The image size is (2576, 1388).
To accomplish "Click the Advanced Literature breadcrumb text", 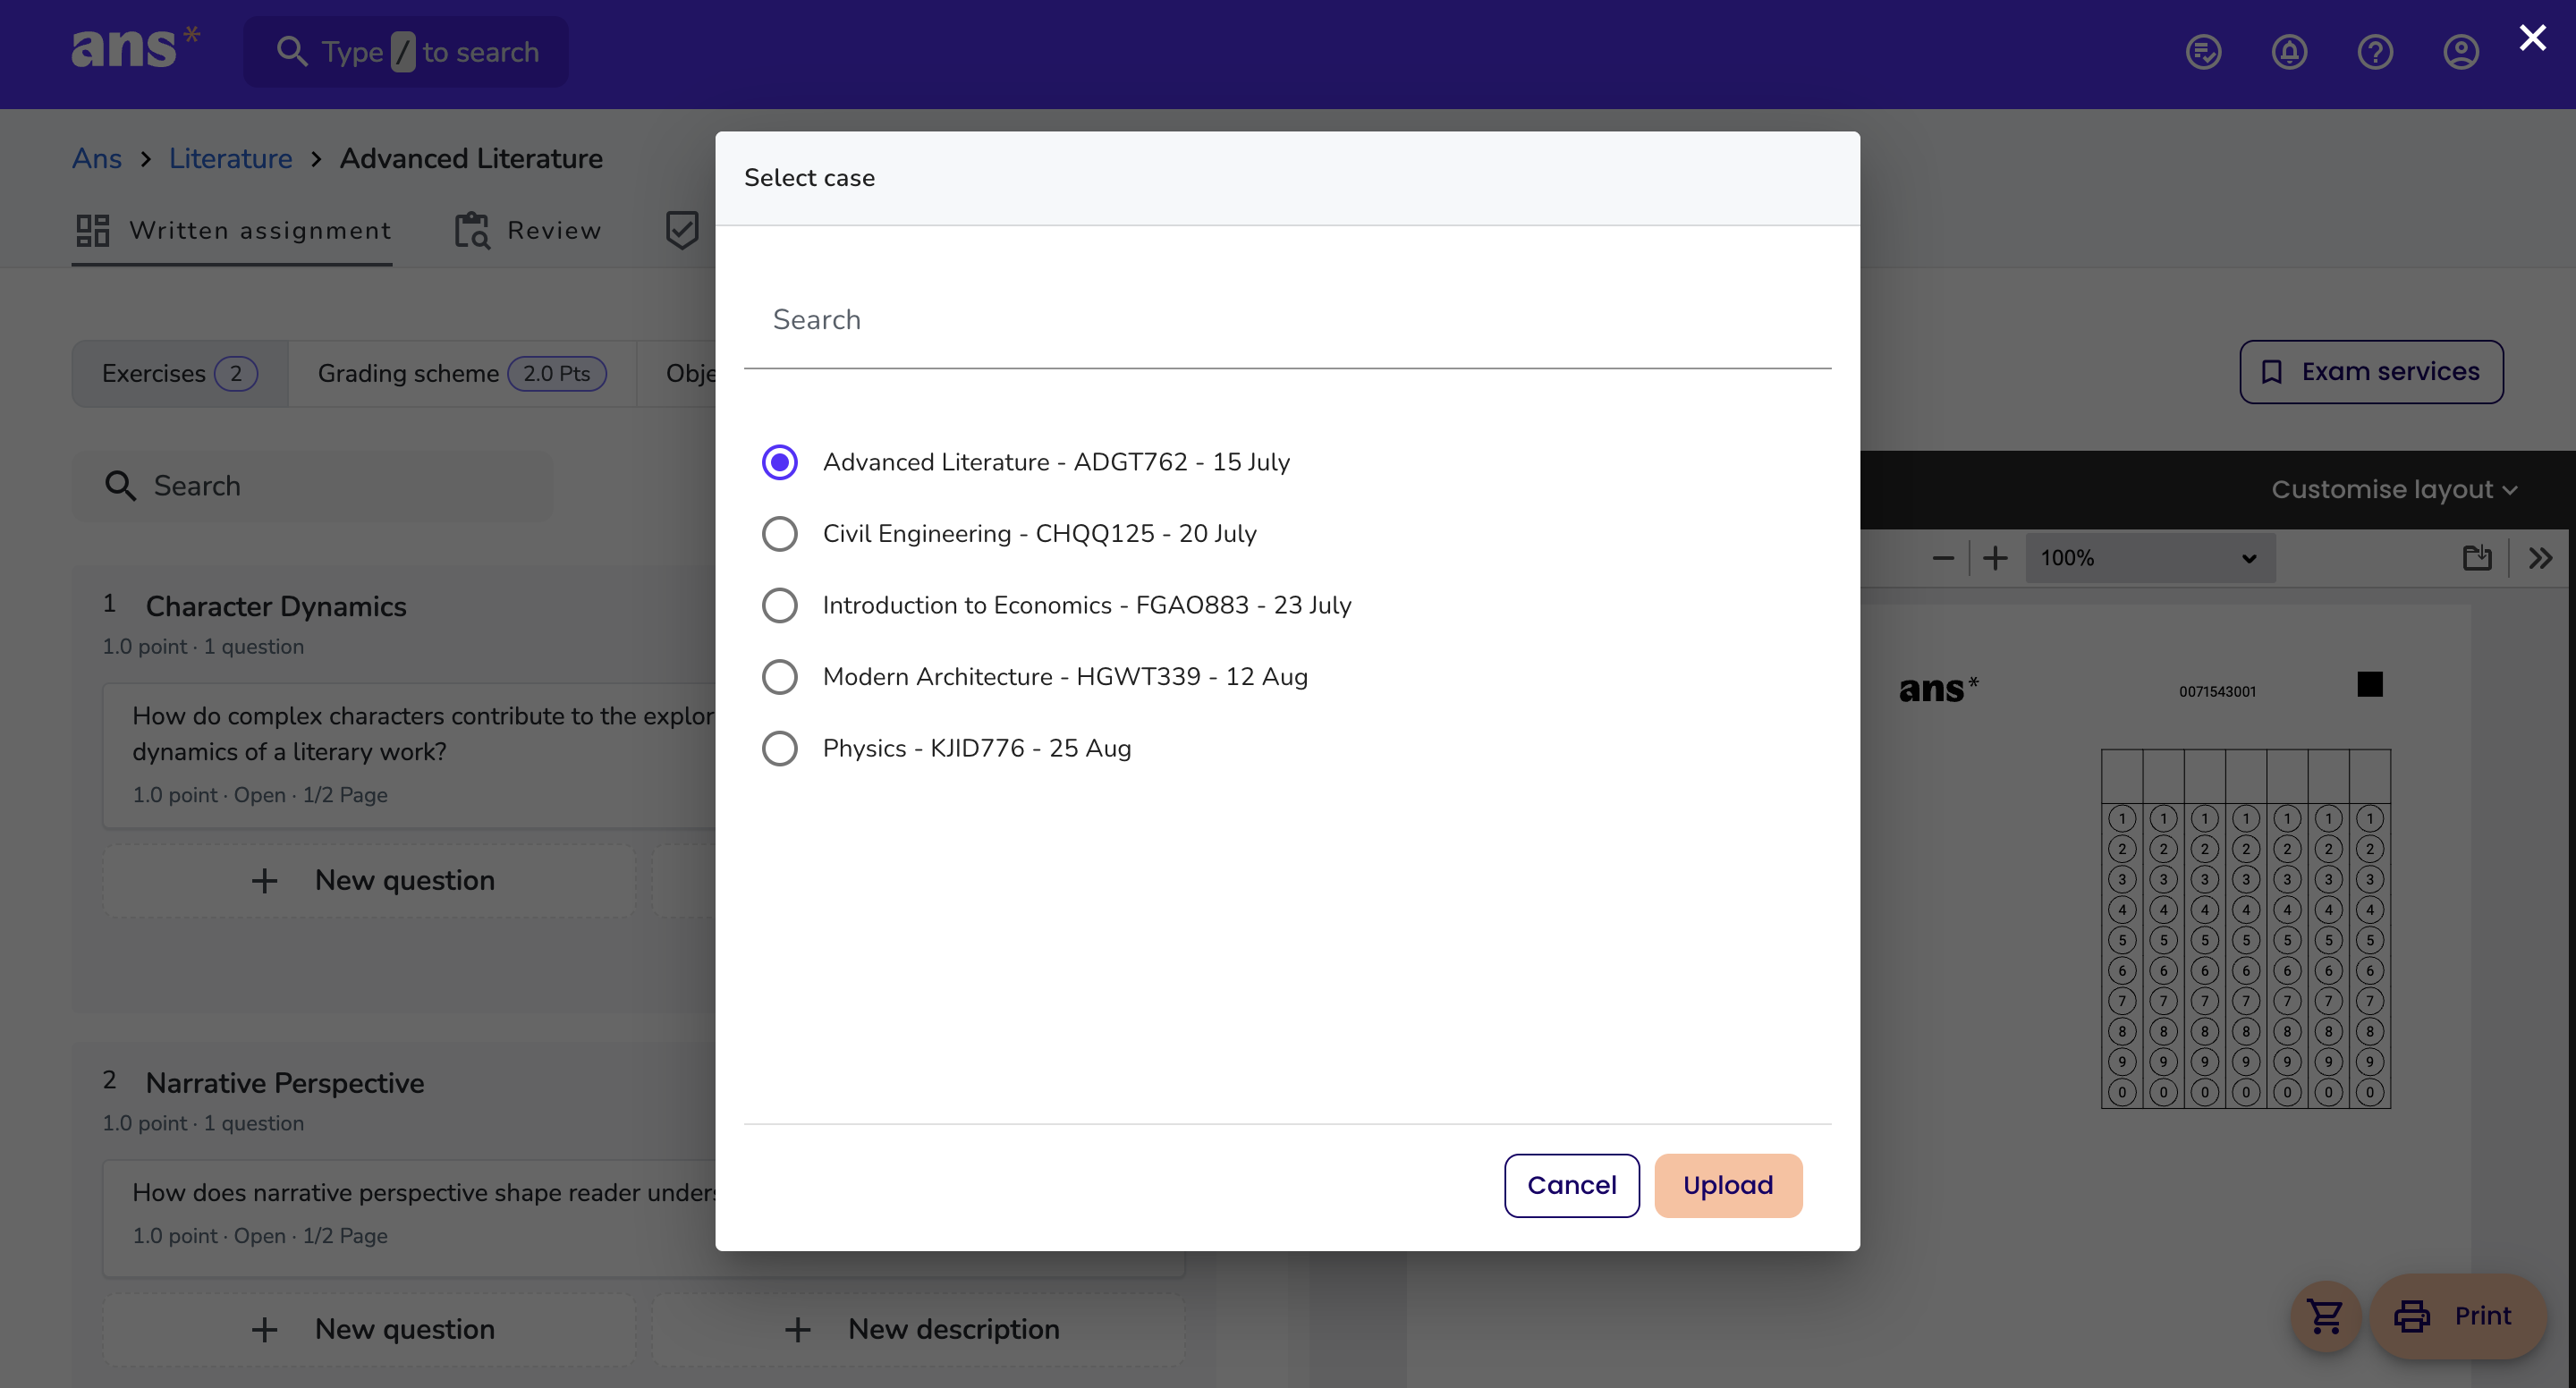I will pyautogui.click(x=471, y=158).
